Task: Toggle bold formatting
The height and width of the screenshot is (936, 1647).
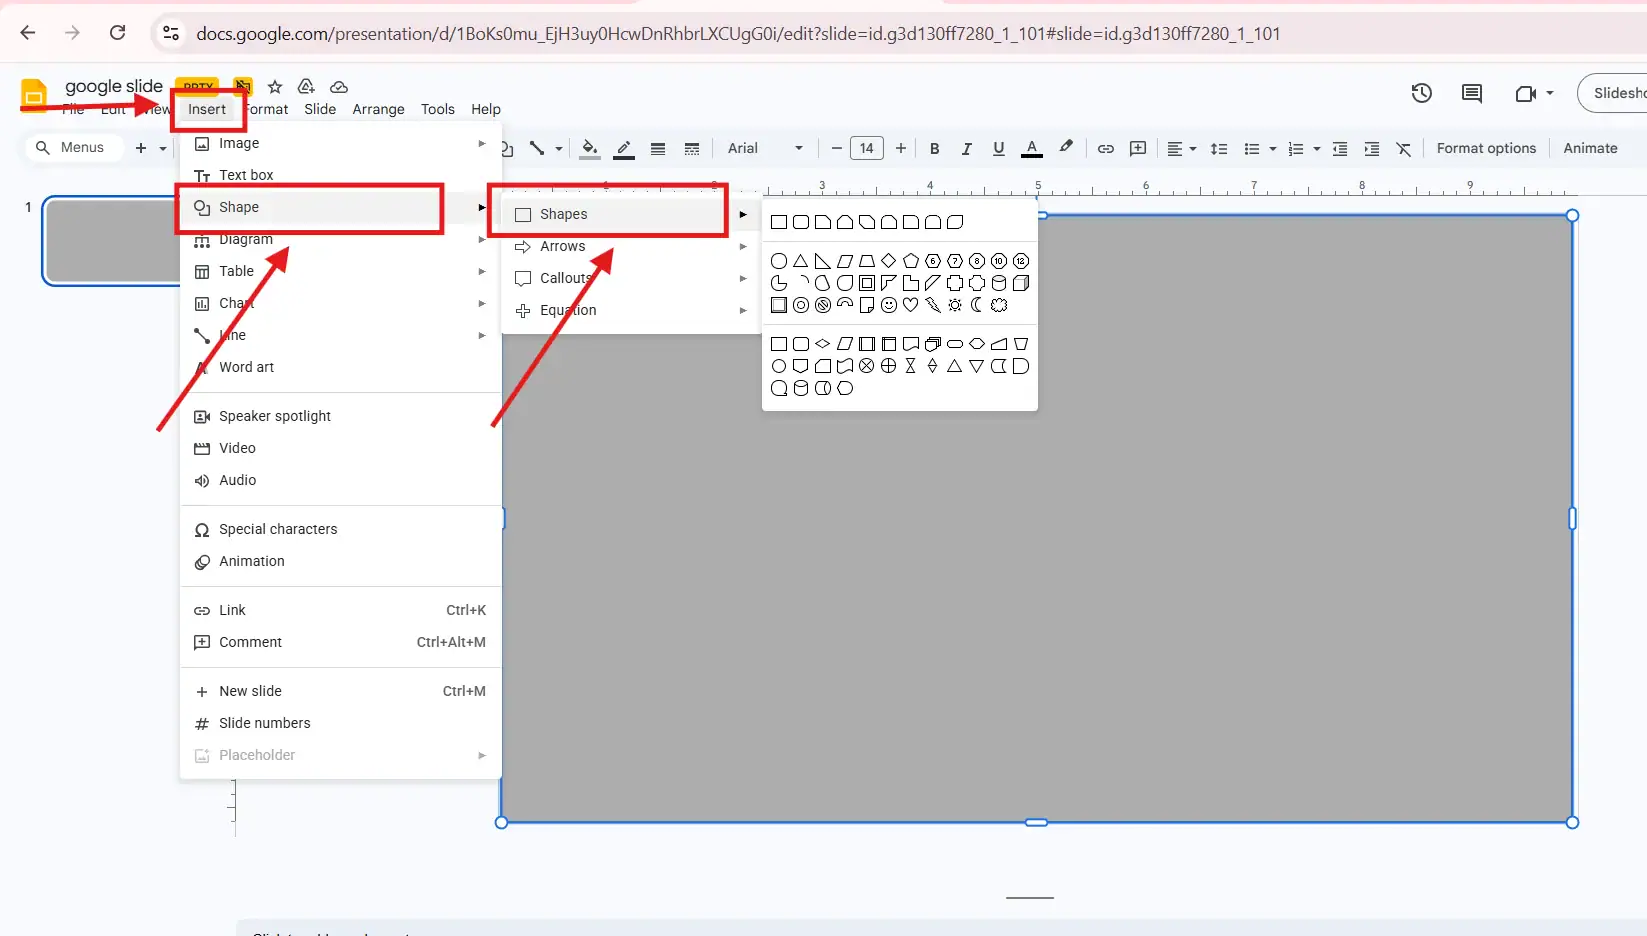Action: pos(934,148)
